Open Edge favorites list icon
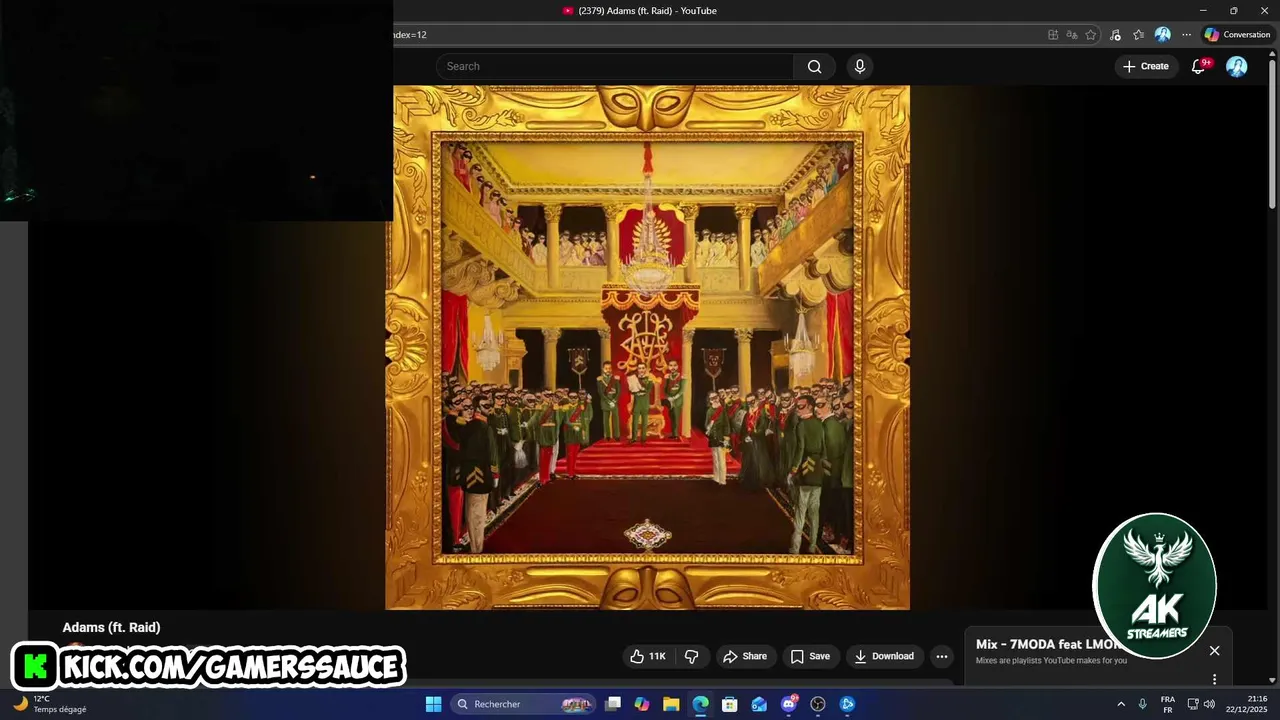Screen dimensions: 1280x720 tap(1138, 35)
